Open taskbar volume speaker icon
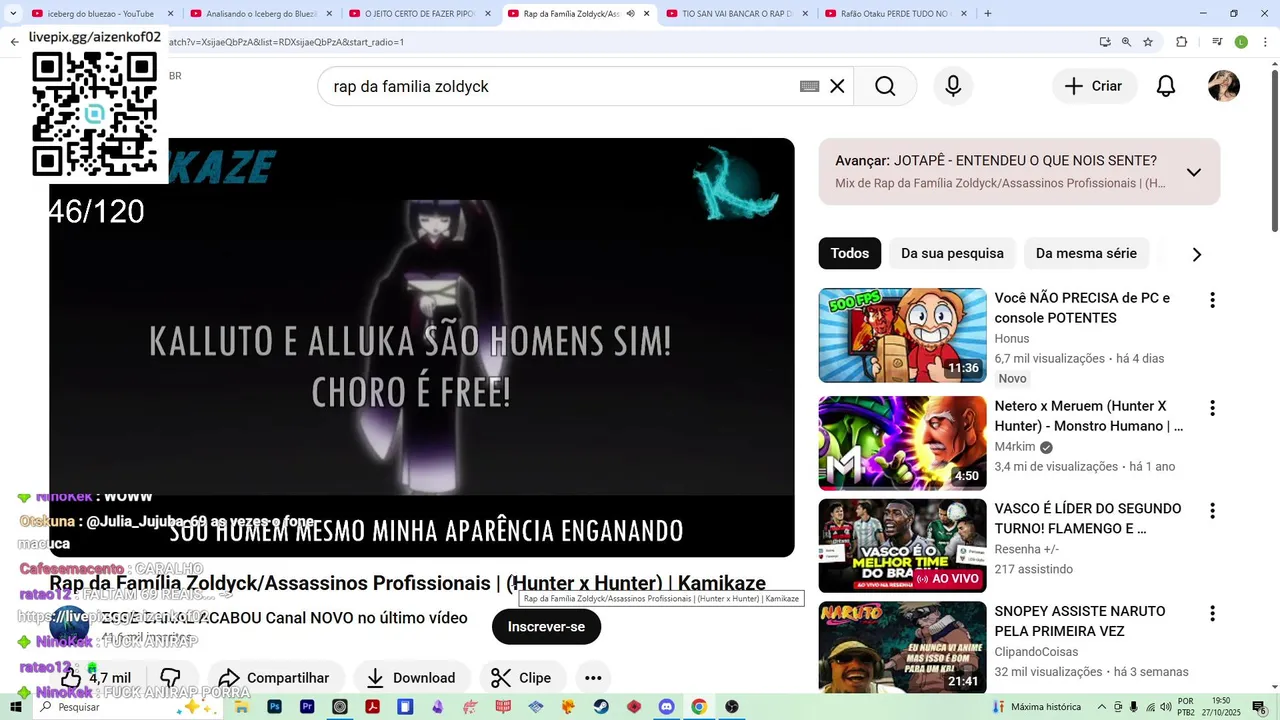The width and height of the screenshot is (1280, 720). [x=1166, y=707]
